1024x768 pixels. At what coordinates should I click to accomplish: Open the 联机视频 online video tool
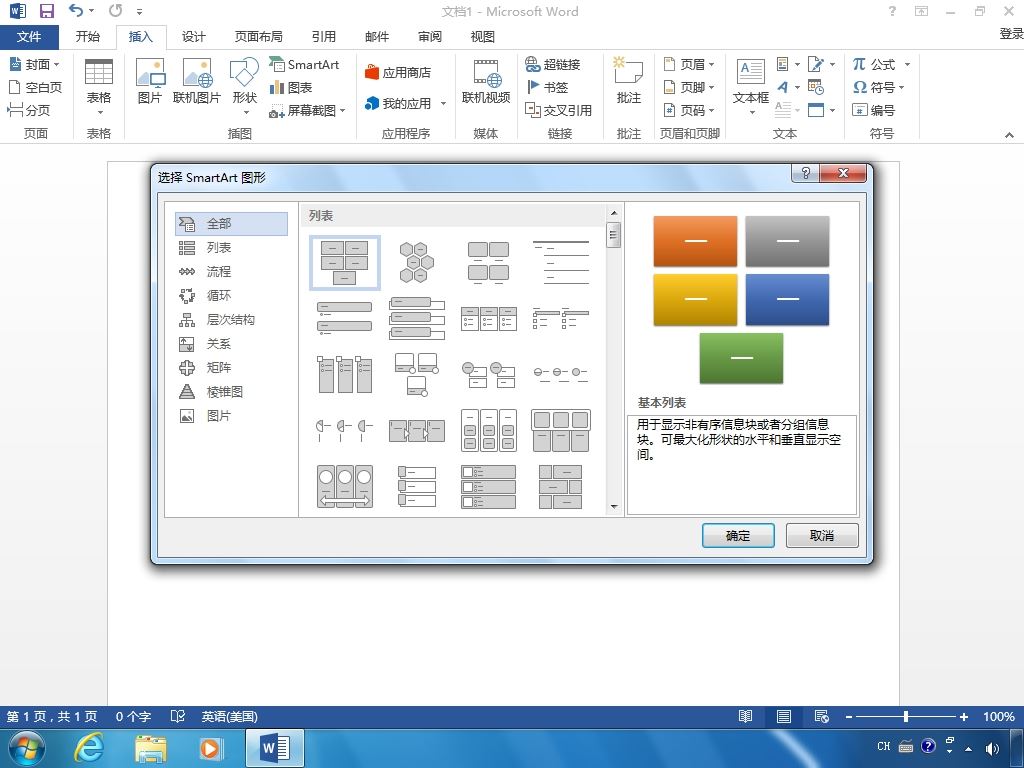(486, 81)
